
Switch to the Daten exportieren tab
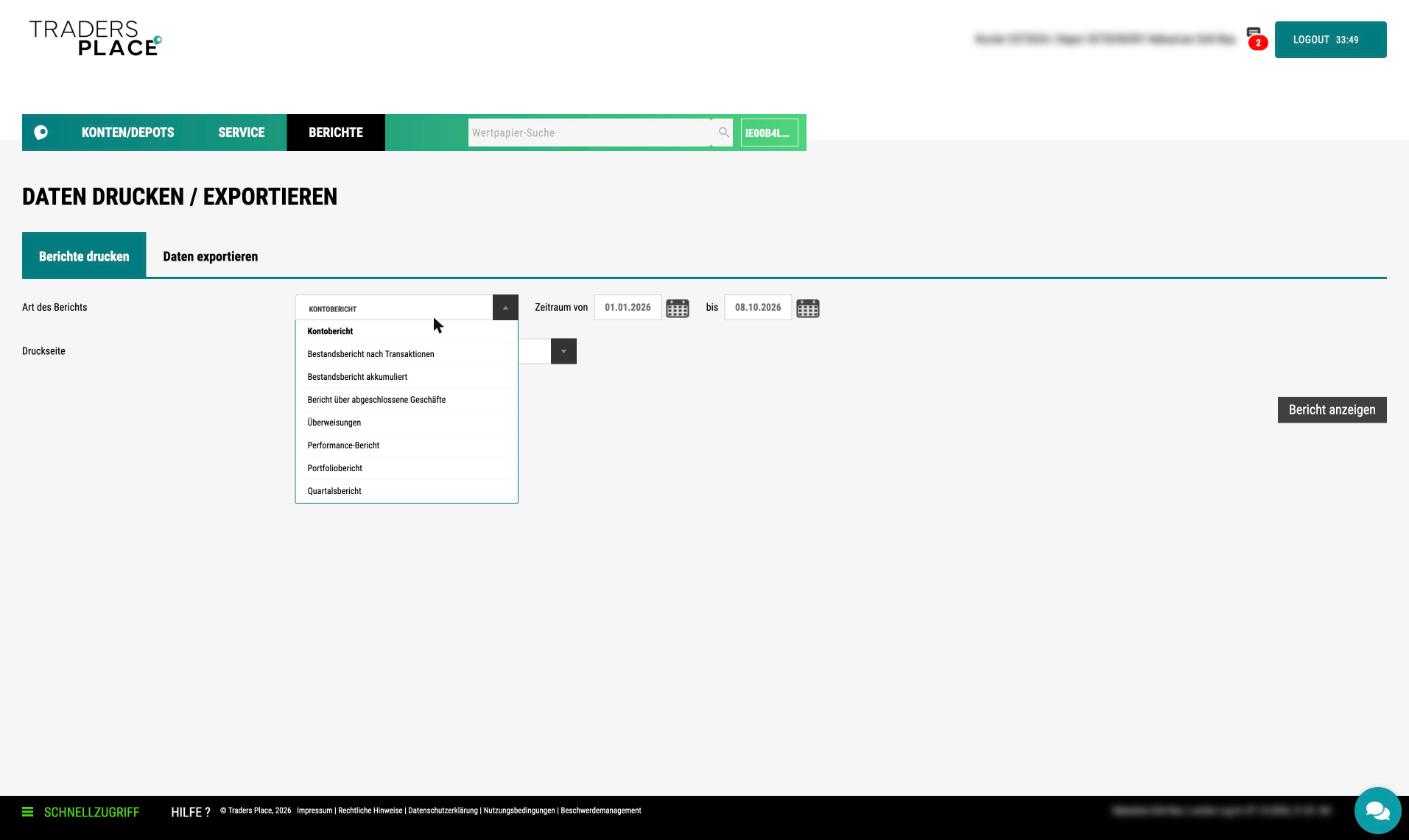tap(210, 256)
